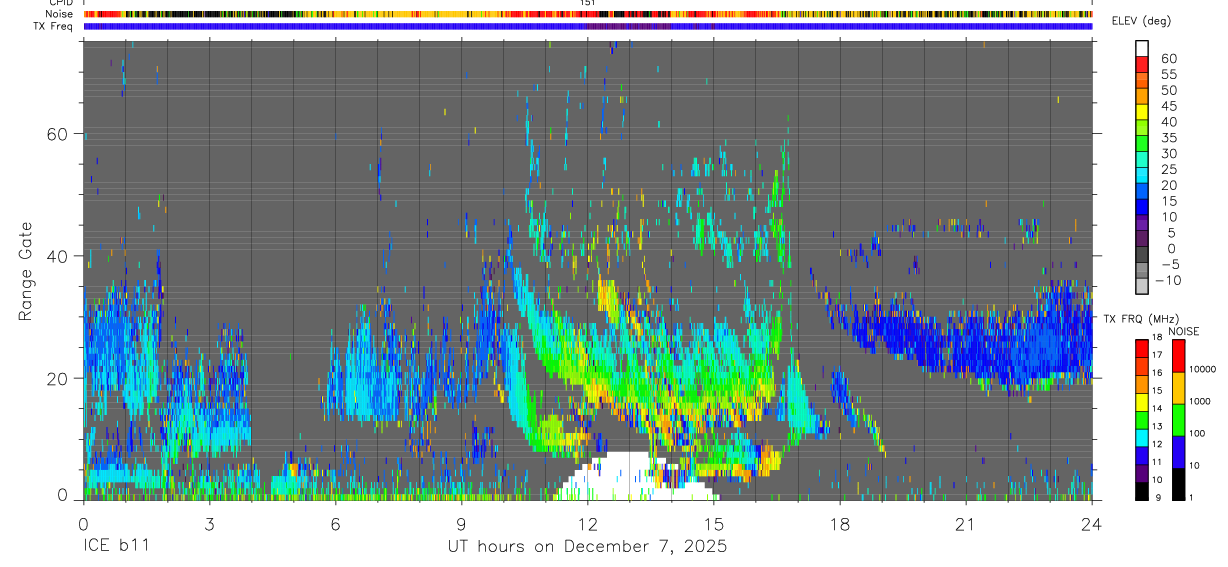This screenshot has height=567, width=1228.
Task: Click the '30' label on ELEV legend
Action: pyautogui.click(x=1168, y=153)
